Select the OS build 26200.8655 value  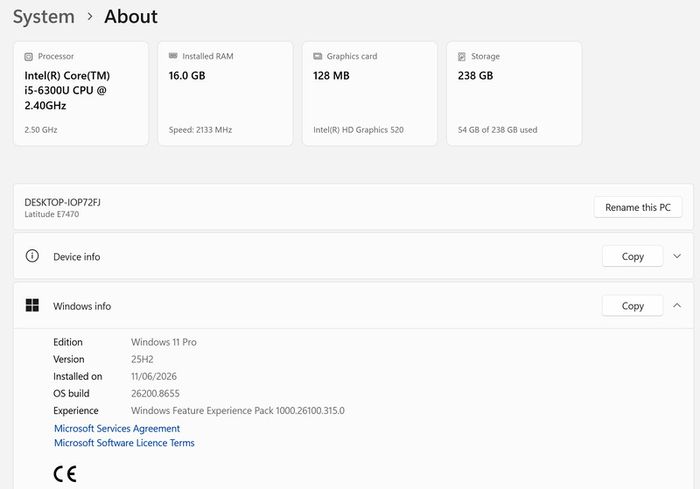[x=155, y=393]
